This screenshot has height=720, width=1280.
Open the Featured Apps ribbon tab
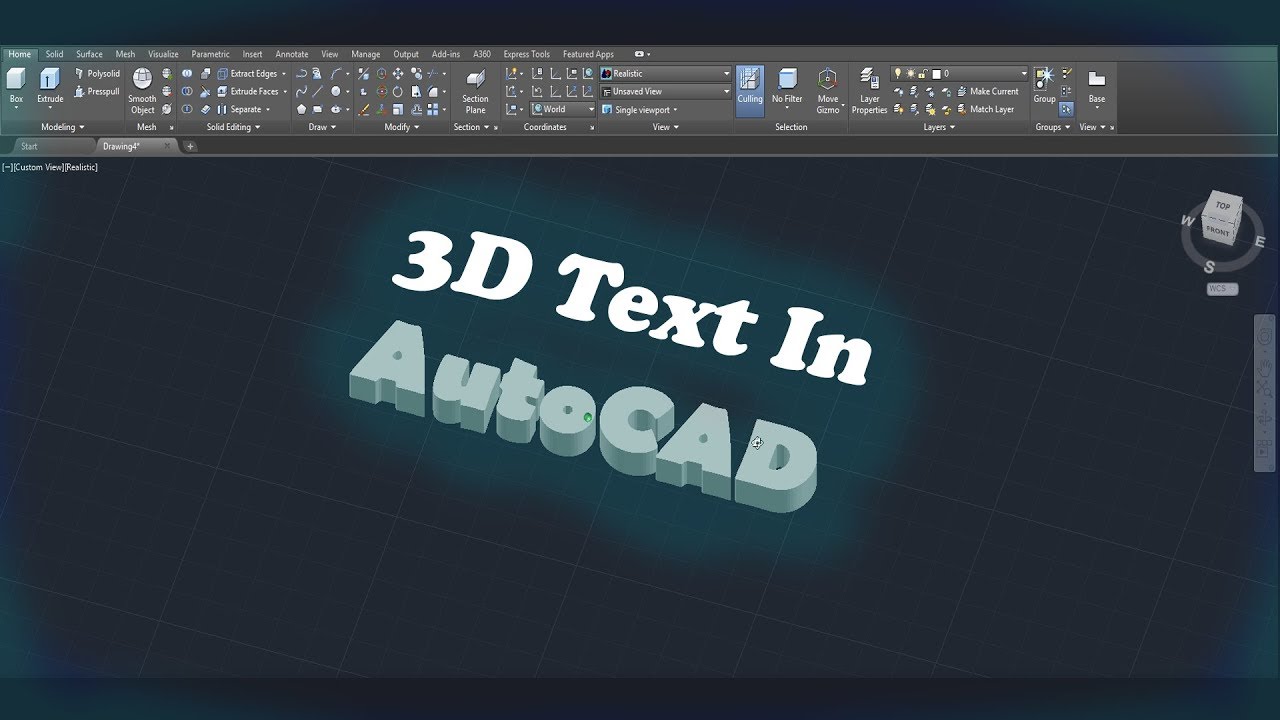[x=588, y=54]
